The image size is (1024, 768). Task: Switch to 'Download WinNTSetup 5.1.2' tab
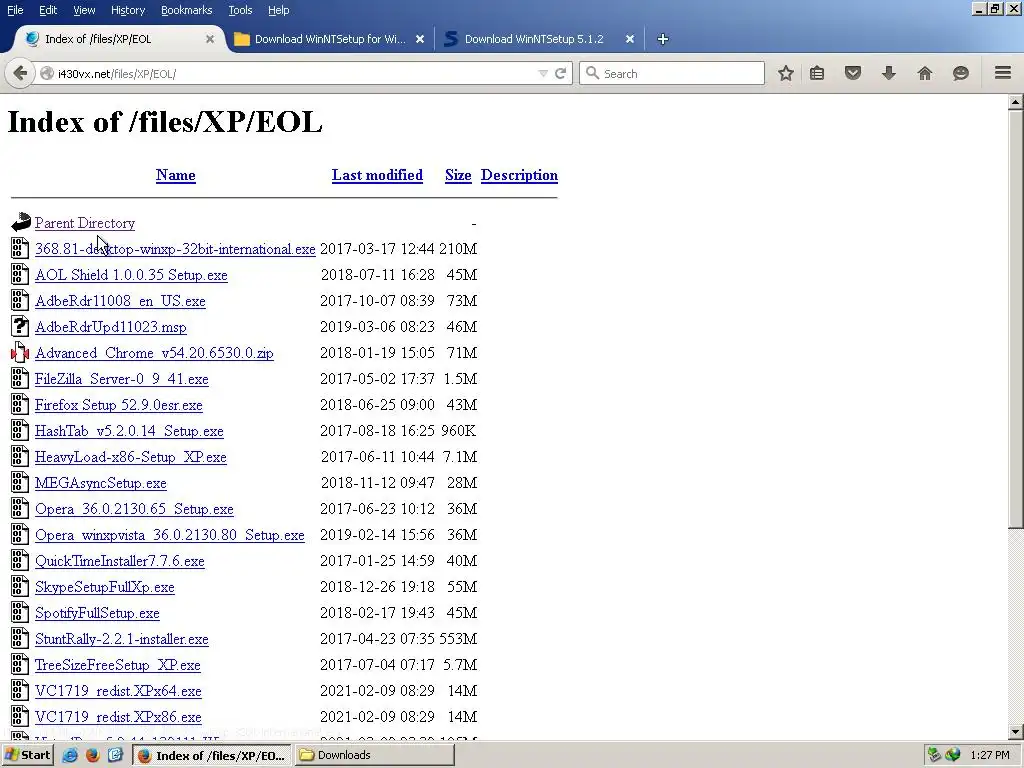(534, 39)
